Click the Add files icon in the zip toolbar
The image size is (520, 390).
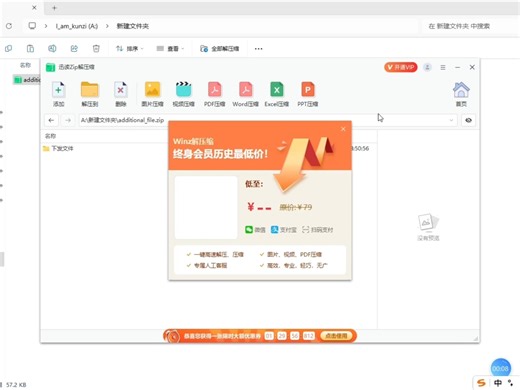[x=58, y=94]
